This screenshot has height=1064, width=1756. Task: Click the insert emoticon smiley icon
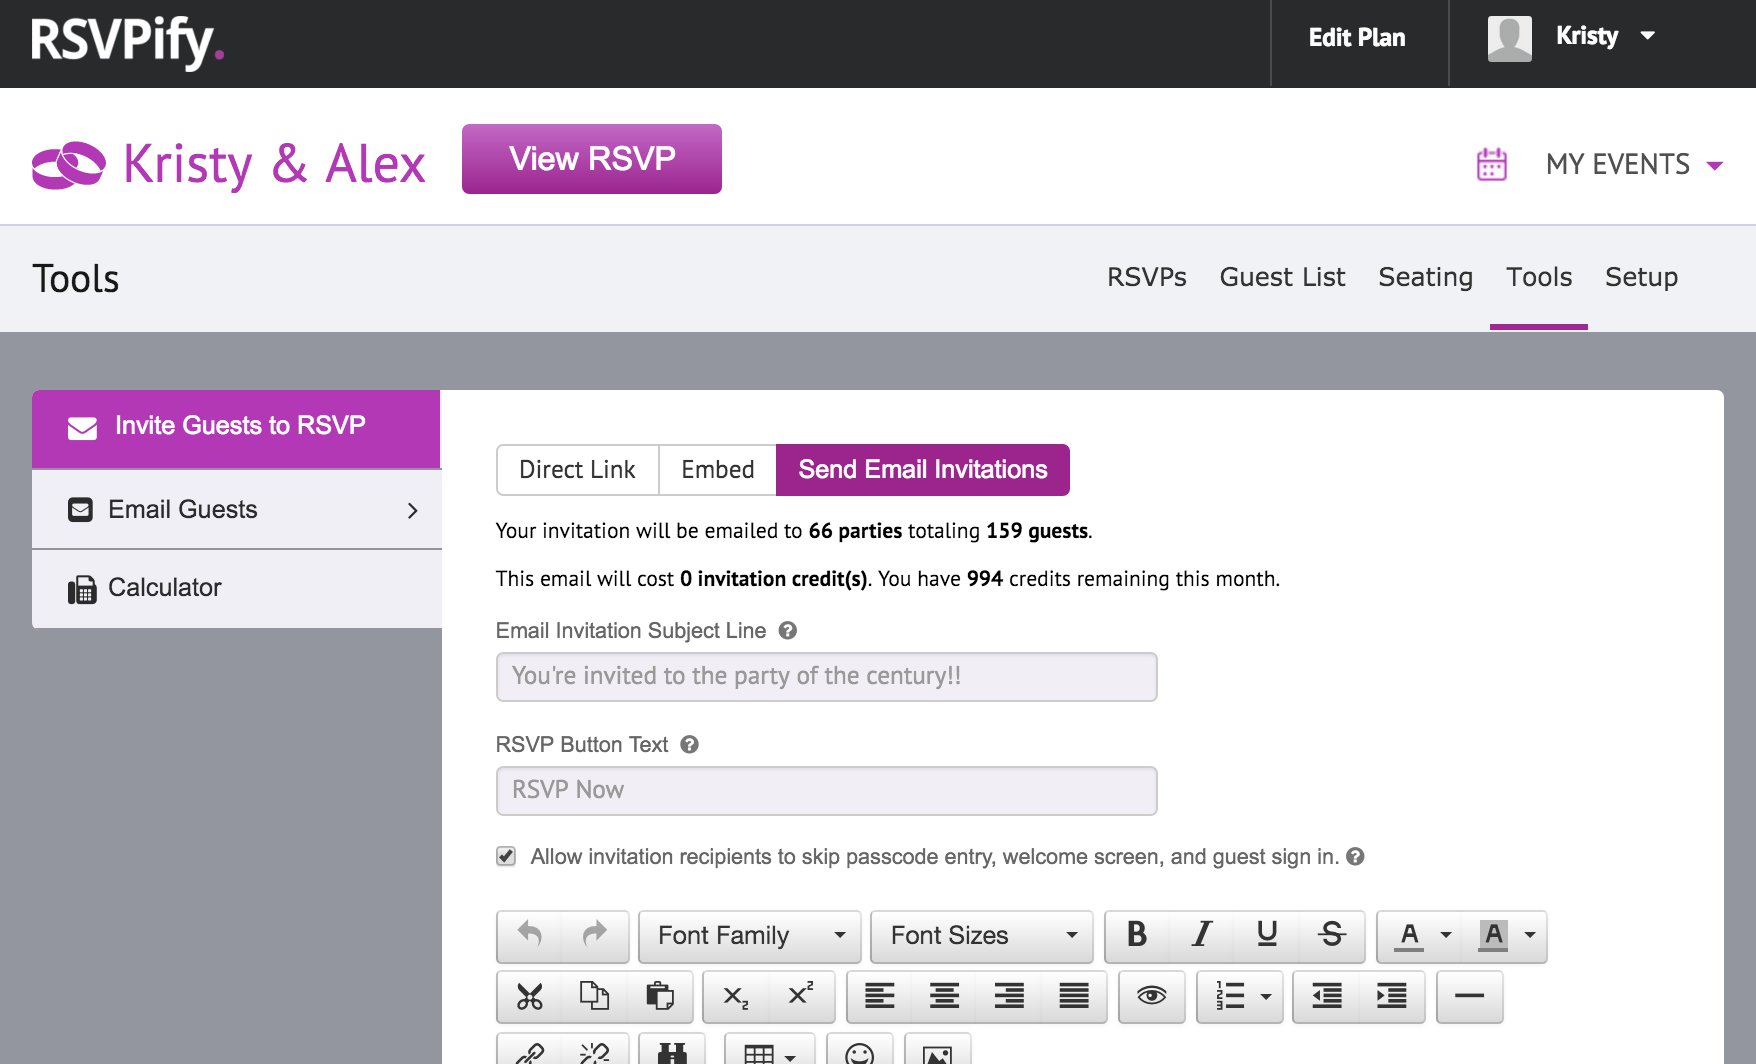[x=860, y=1055]
